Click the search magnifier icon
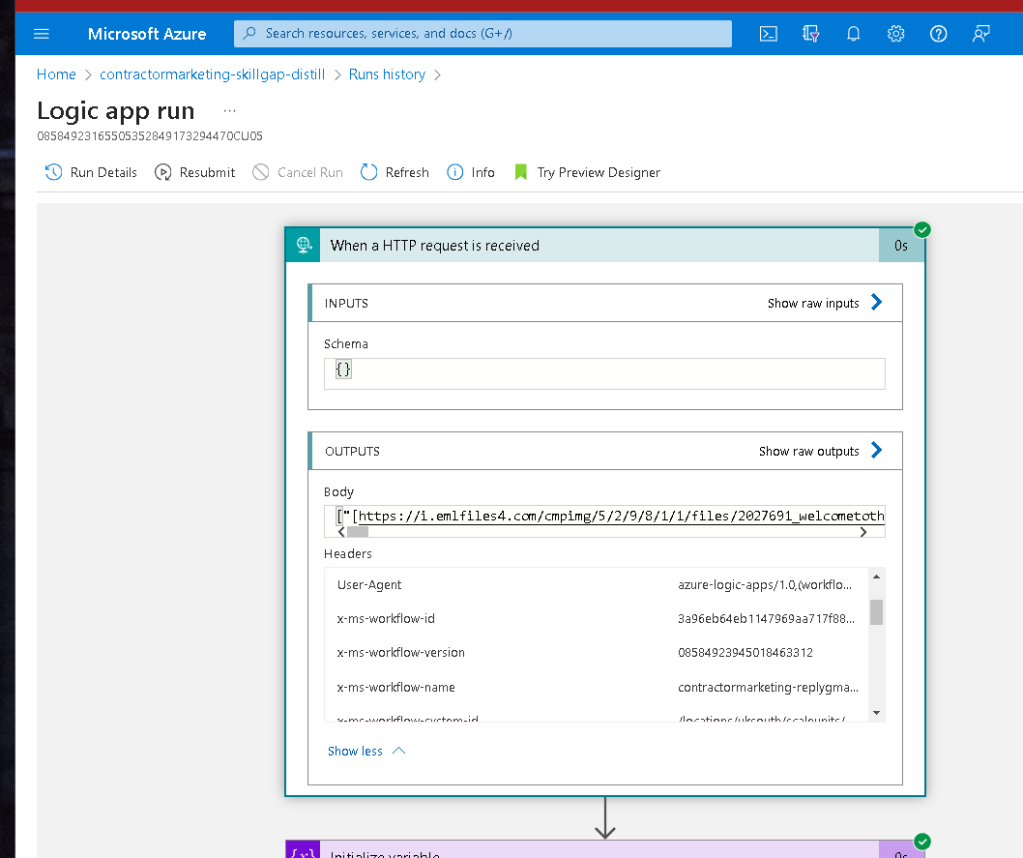Viewport: 1023px width, 858px height. click(x=249, y=33)
